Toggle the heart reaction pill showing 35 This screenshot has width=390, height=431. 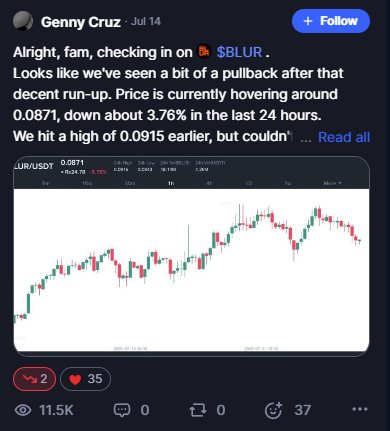(x=85, y=379)
